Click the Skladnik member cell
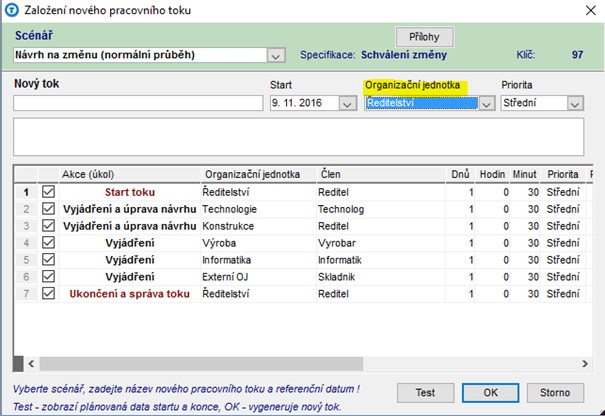 381,277
